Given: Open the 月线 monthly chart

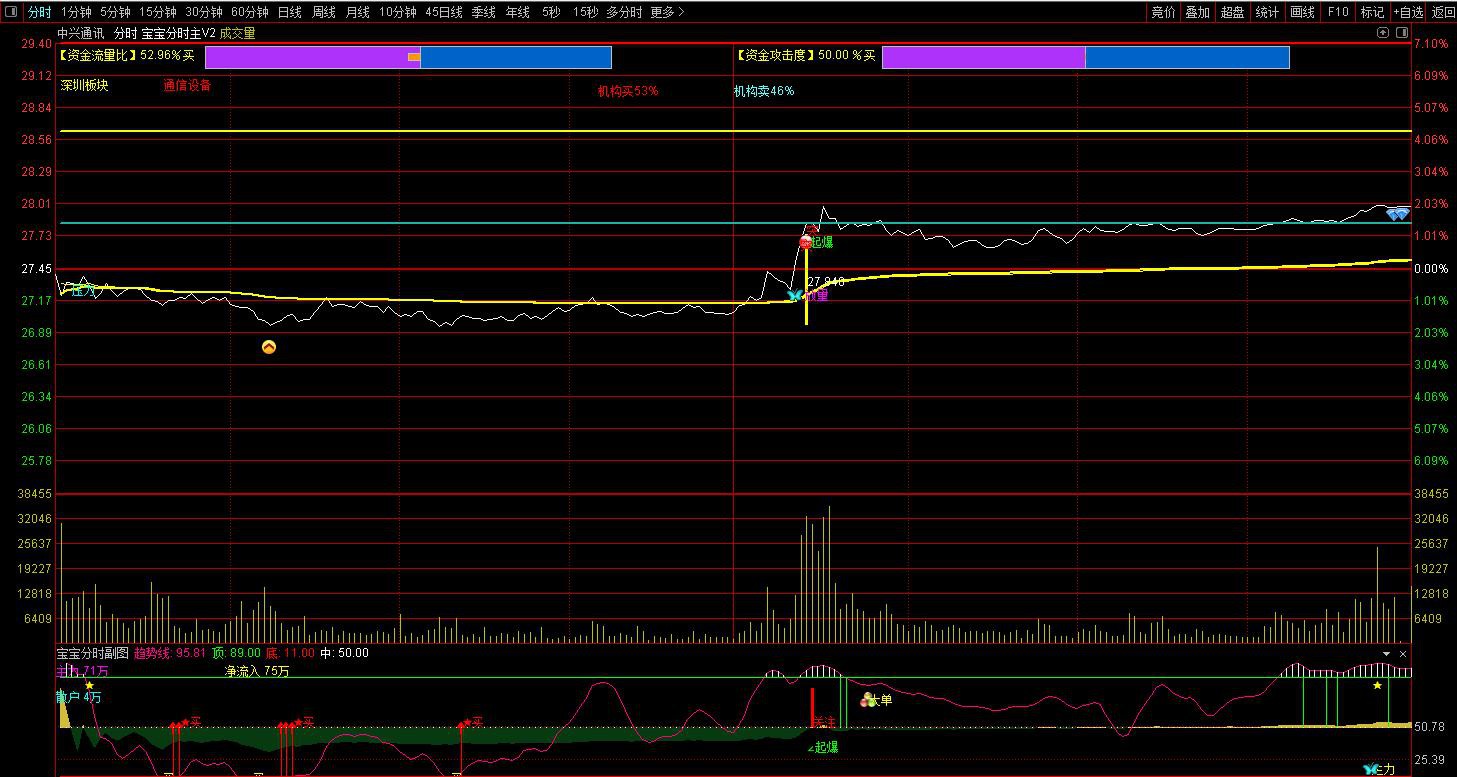Looking at the screenshot, I should click(x=358, y=12).
